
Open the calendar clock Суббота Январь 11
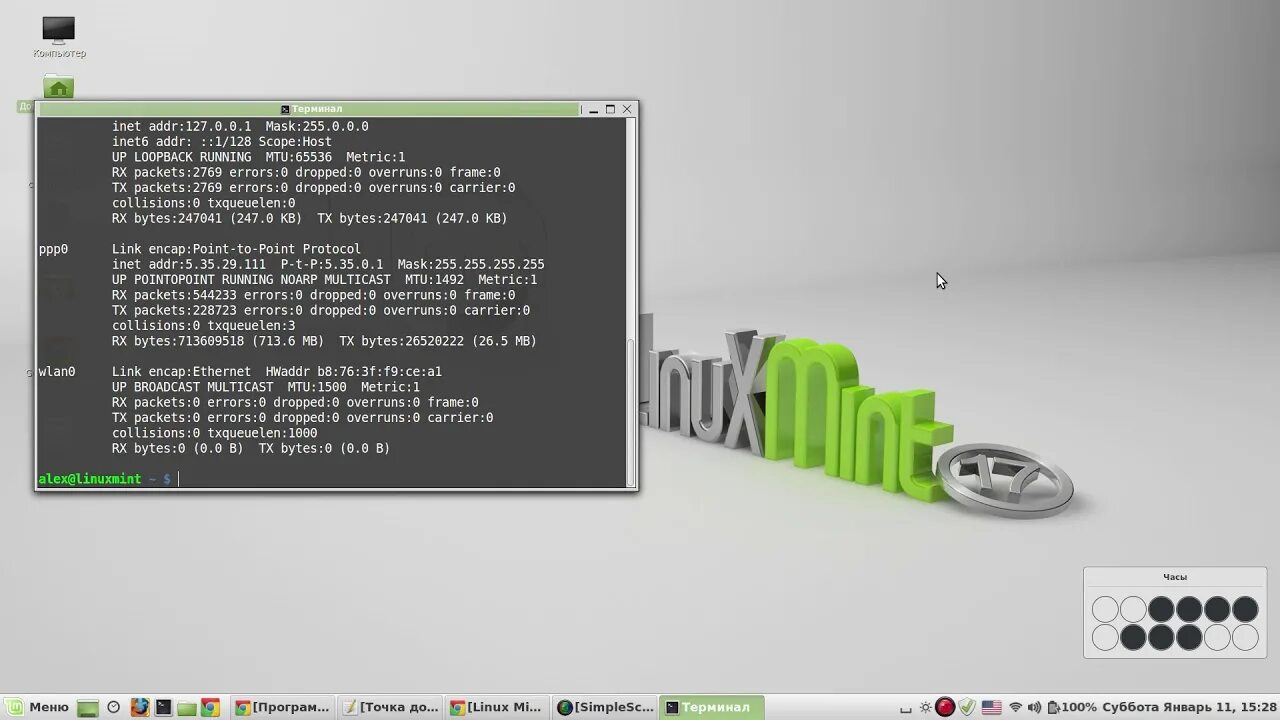coord(1189,708)
